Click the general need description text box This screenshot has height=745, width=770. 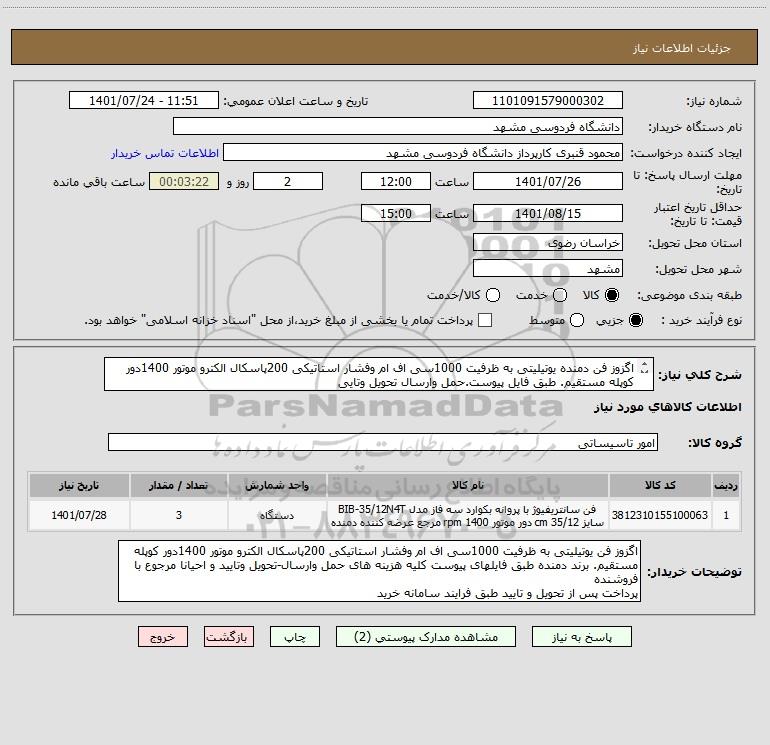tap(379, 375)
